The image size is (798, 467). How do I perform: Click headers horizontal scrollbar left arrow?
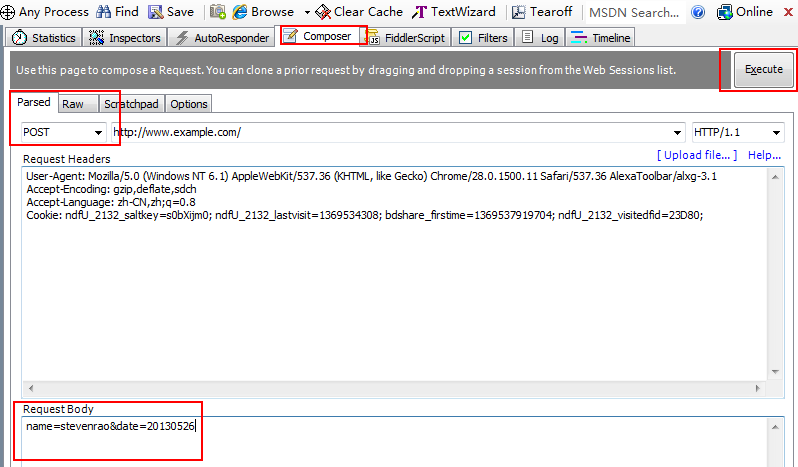pos(31,388)
